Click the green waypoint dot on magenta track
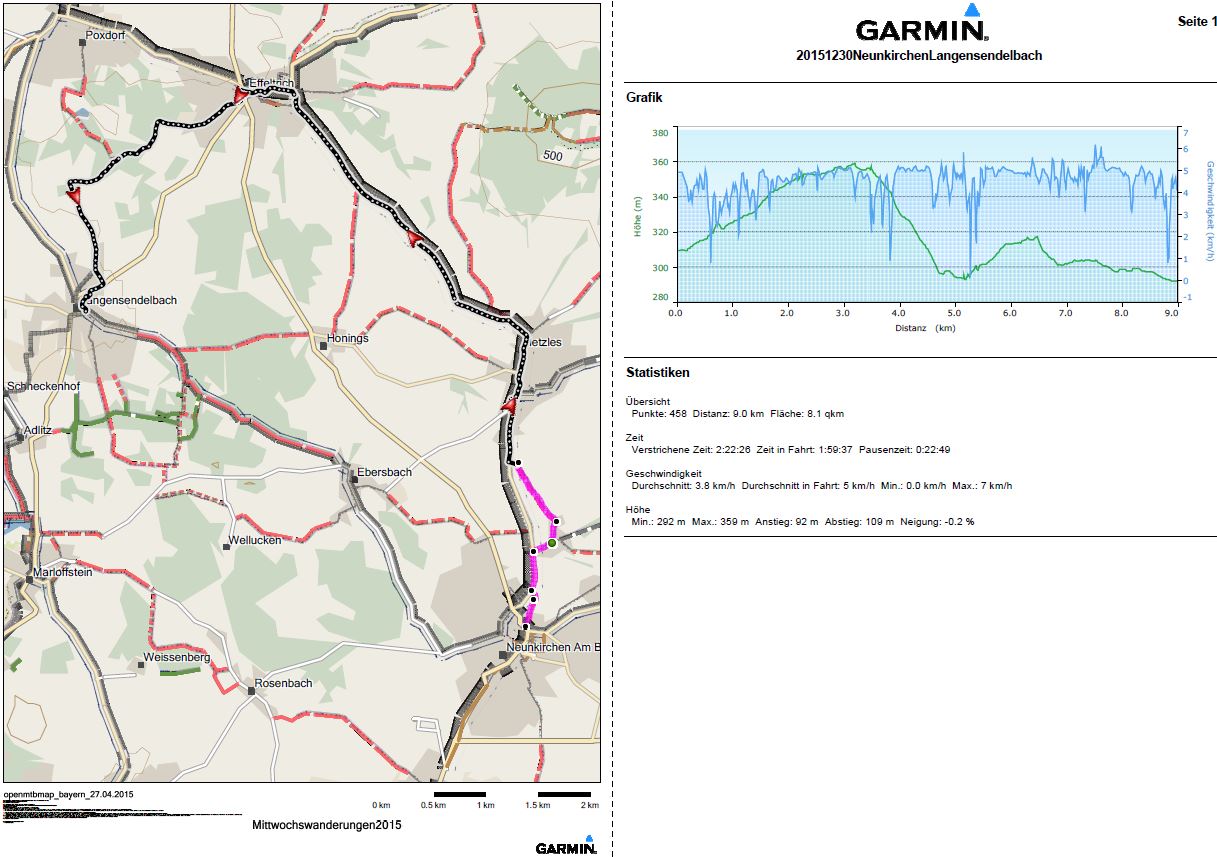This screenshot has width=1217, height=857. (x=551, y=543)
